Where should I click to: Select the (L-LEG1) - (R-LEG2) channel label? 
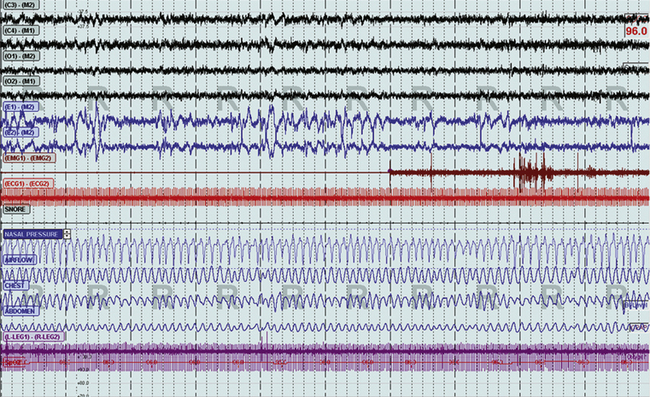(x=33, y=336)
